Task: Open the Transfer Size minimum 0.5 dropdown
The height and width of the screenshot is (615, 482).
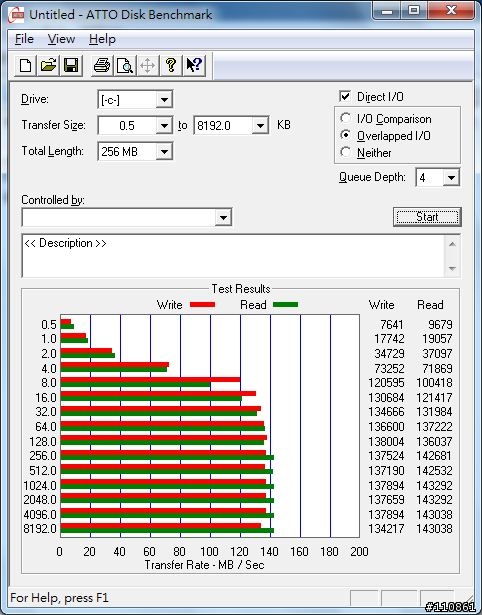Action: tap(164, 126)
